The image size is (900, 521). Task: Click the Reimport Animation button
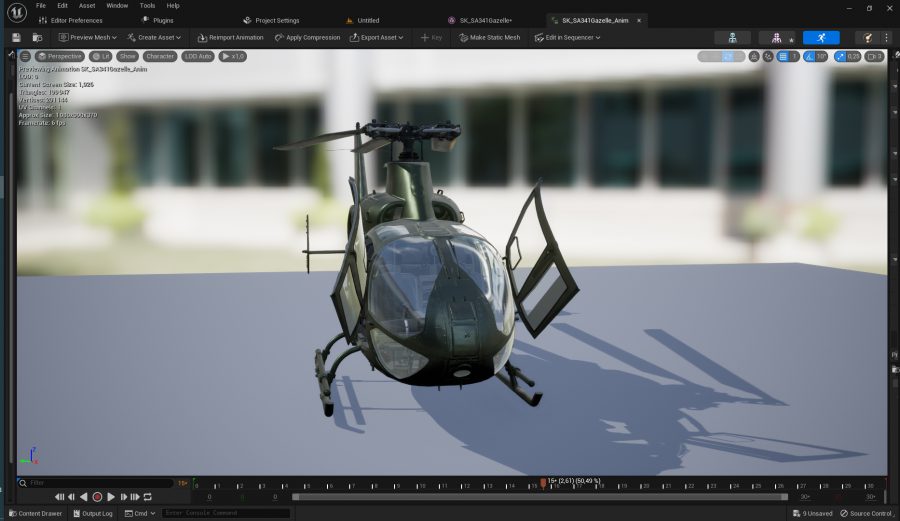tap(230, 38)
